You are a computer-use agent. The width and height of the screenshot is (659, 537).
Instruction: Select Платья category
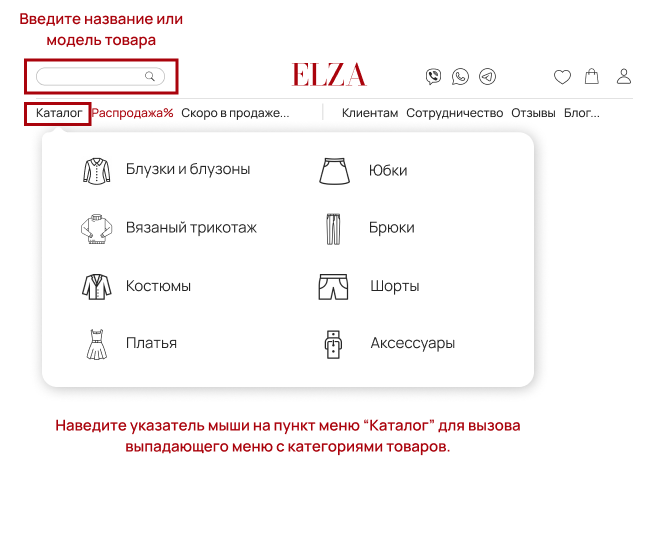151,343
